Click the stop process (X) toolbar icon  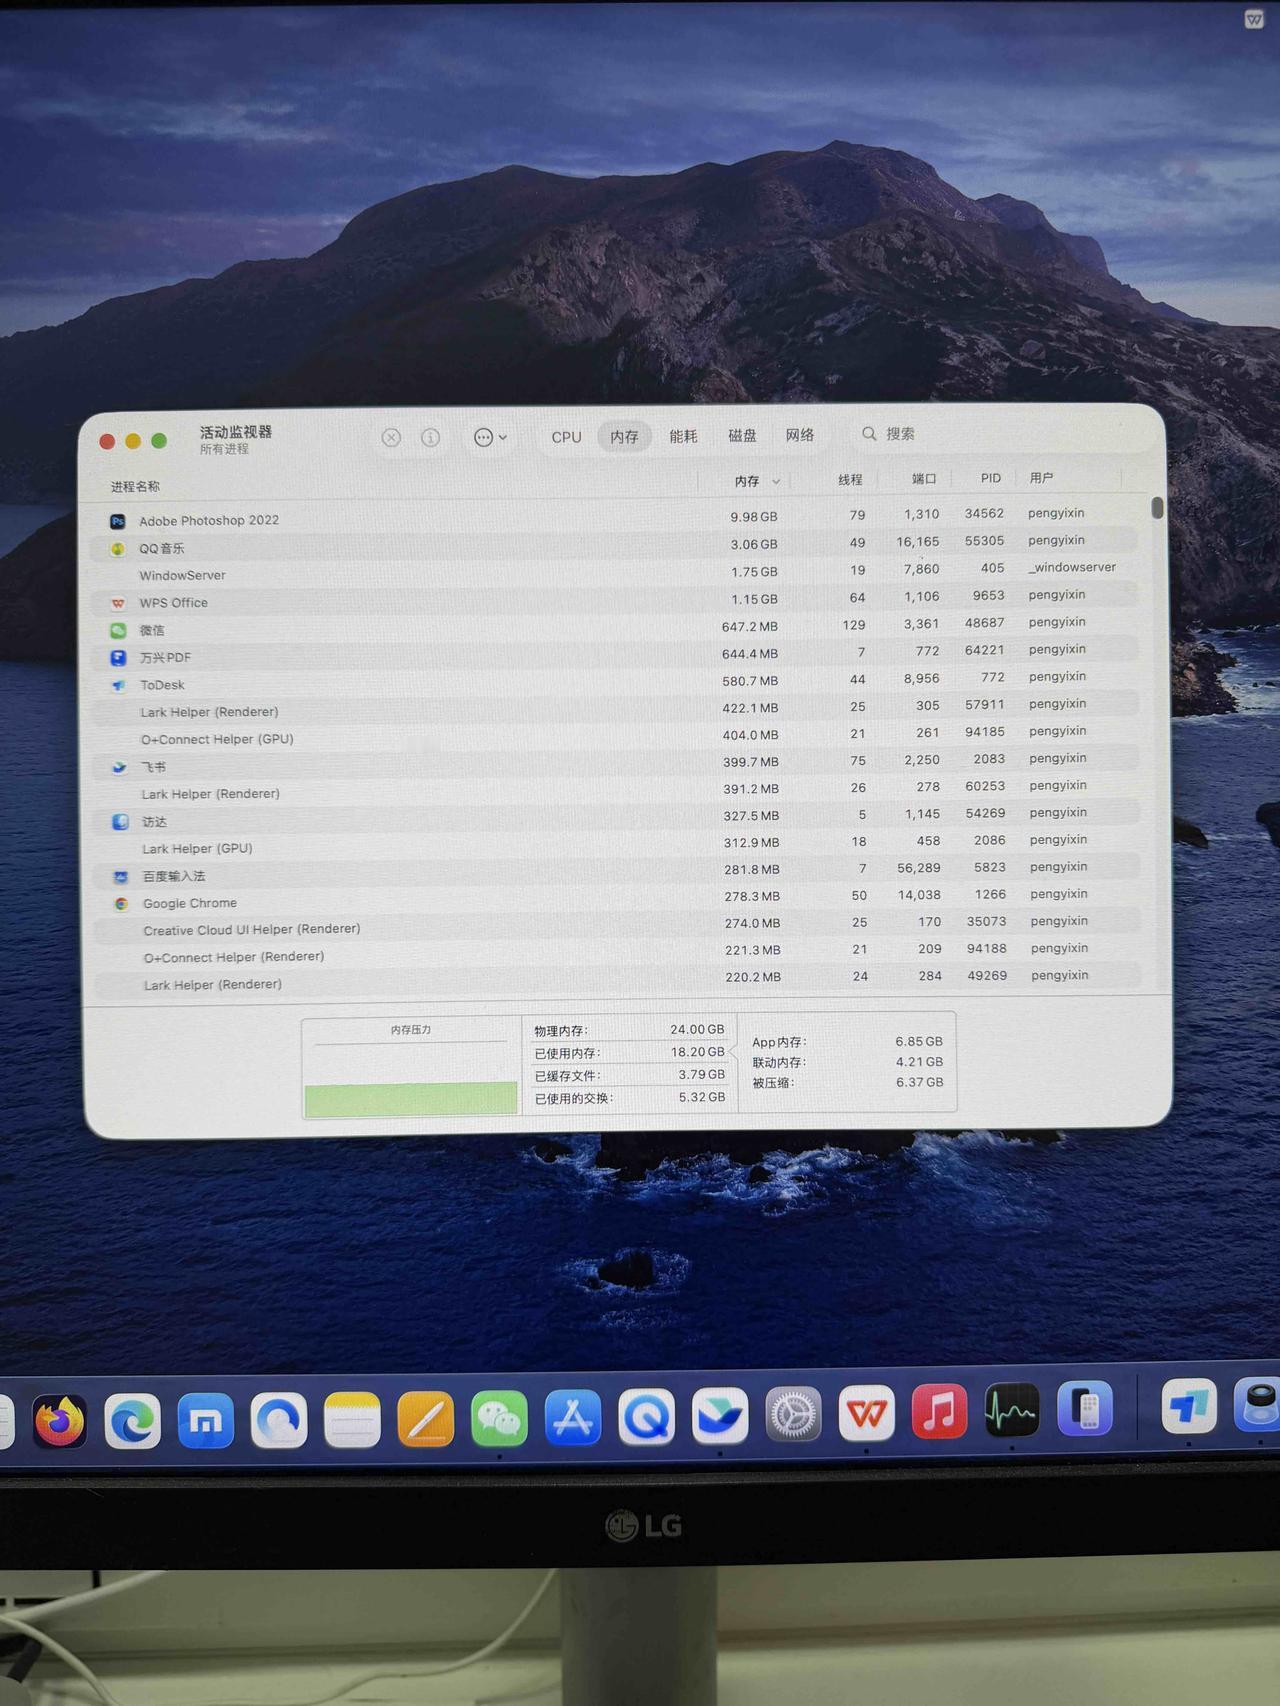coord(391,438)
